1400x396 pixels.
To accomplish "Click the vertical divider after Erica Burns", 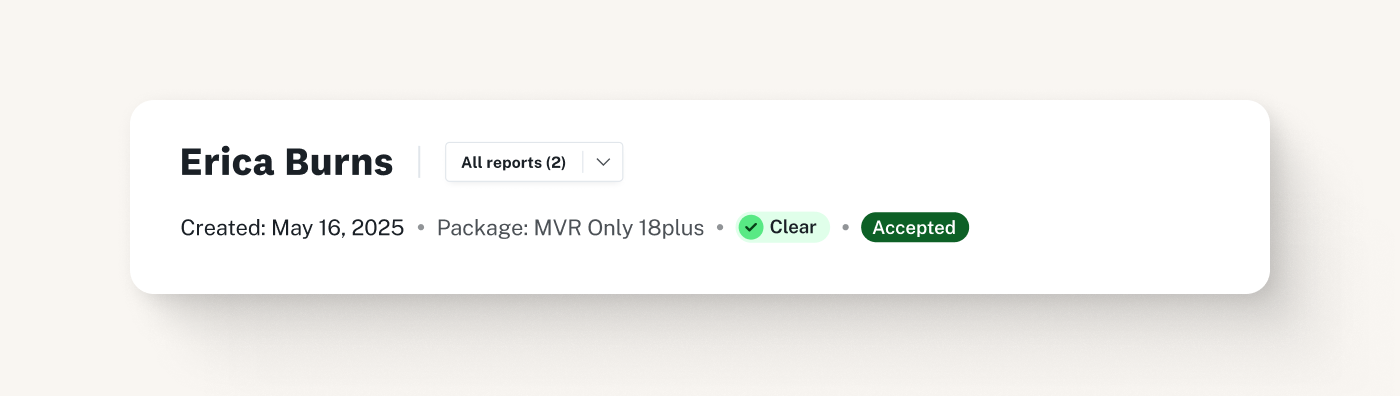I will click(419, 162).
